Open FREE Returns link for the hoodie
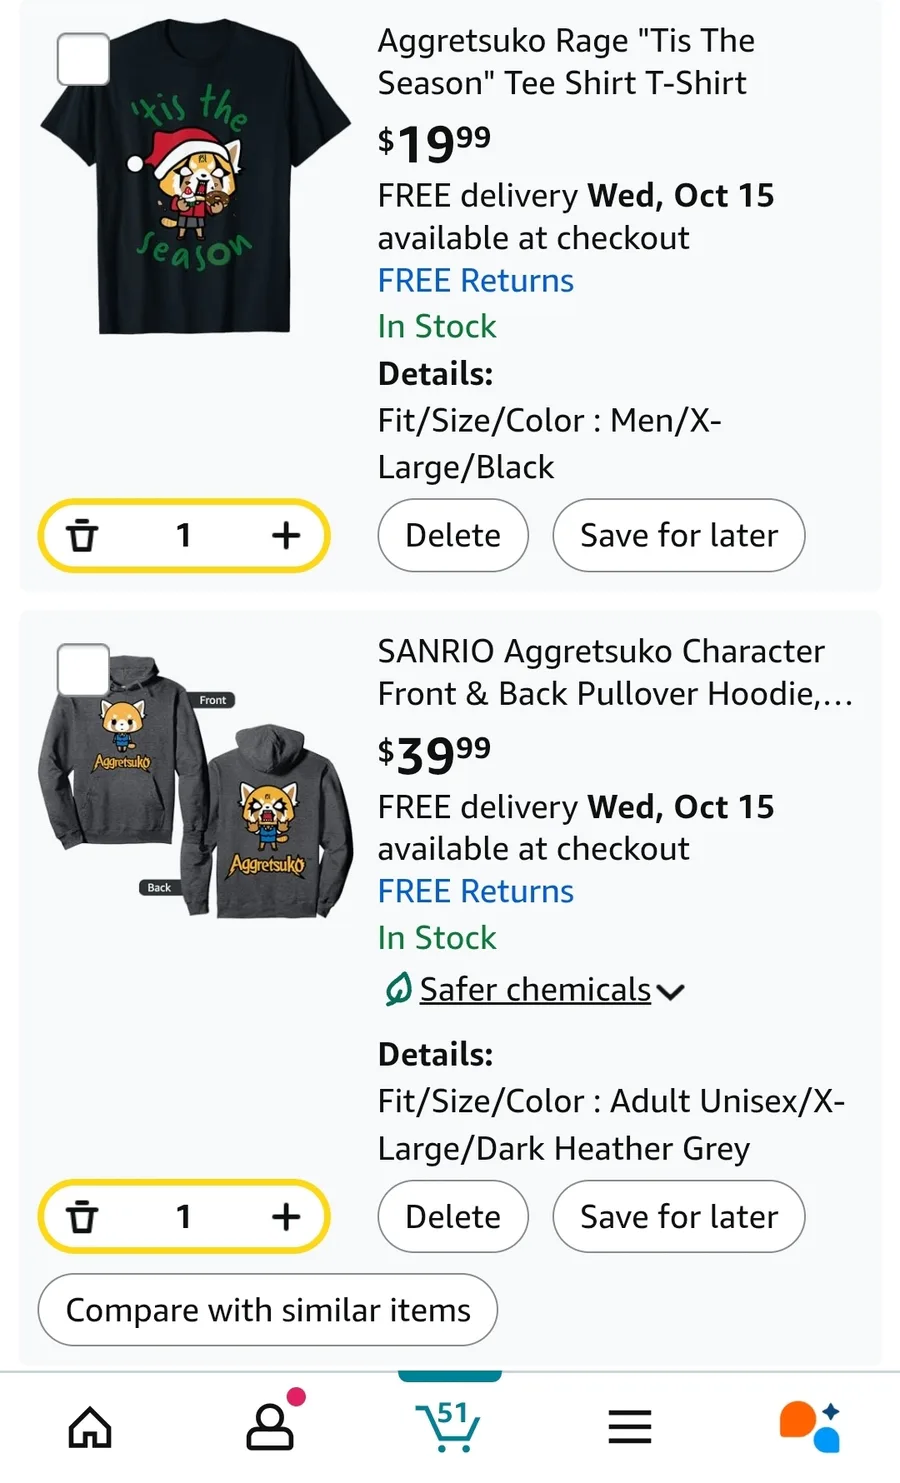Viewport: 900px width, 1483px height. pos(476,891)
